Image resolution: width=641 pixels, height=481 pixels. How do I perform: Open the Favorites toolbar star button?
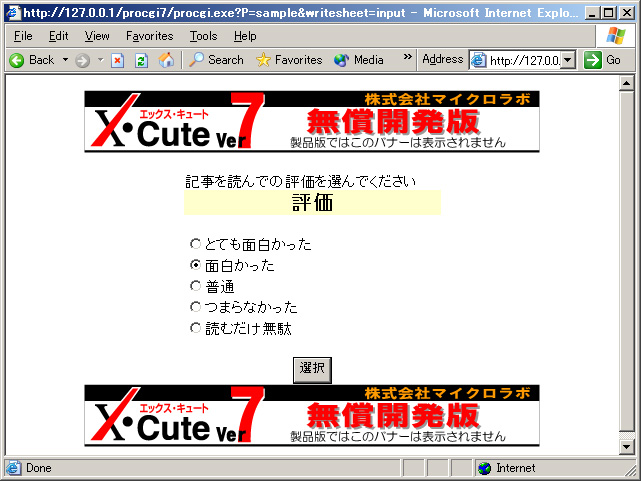coord(289,60)
